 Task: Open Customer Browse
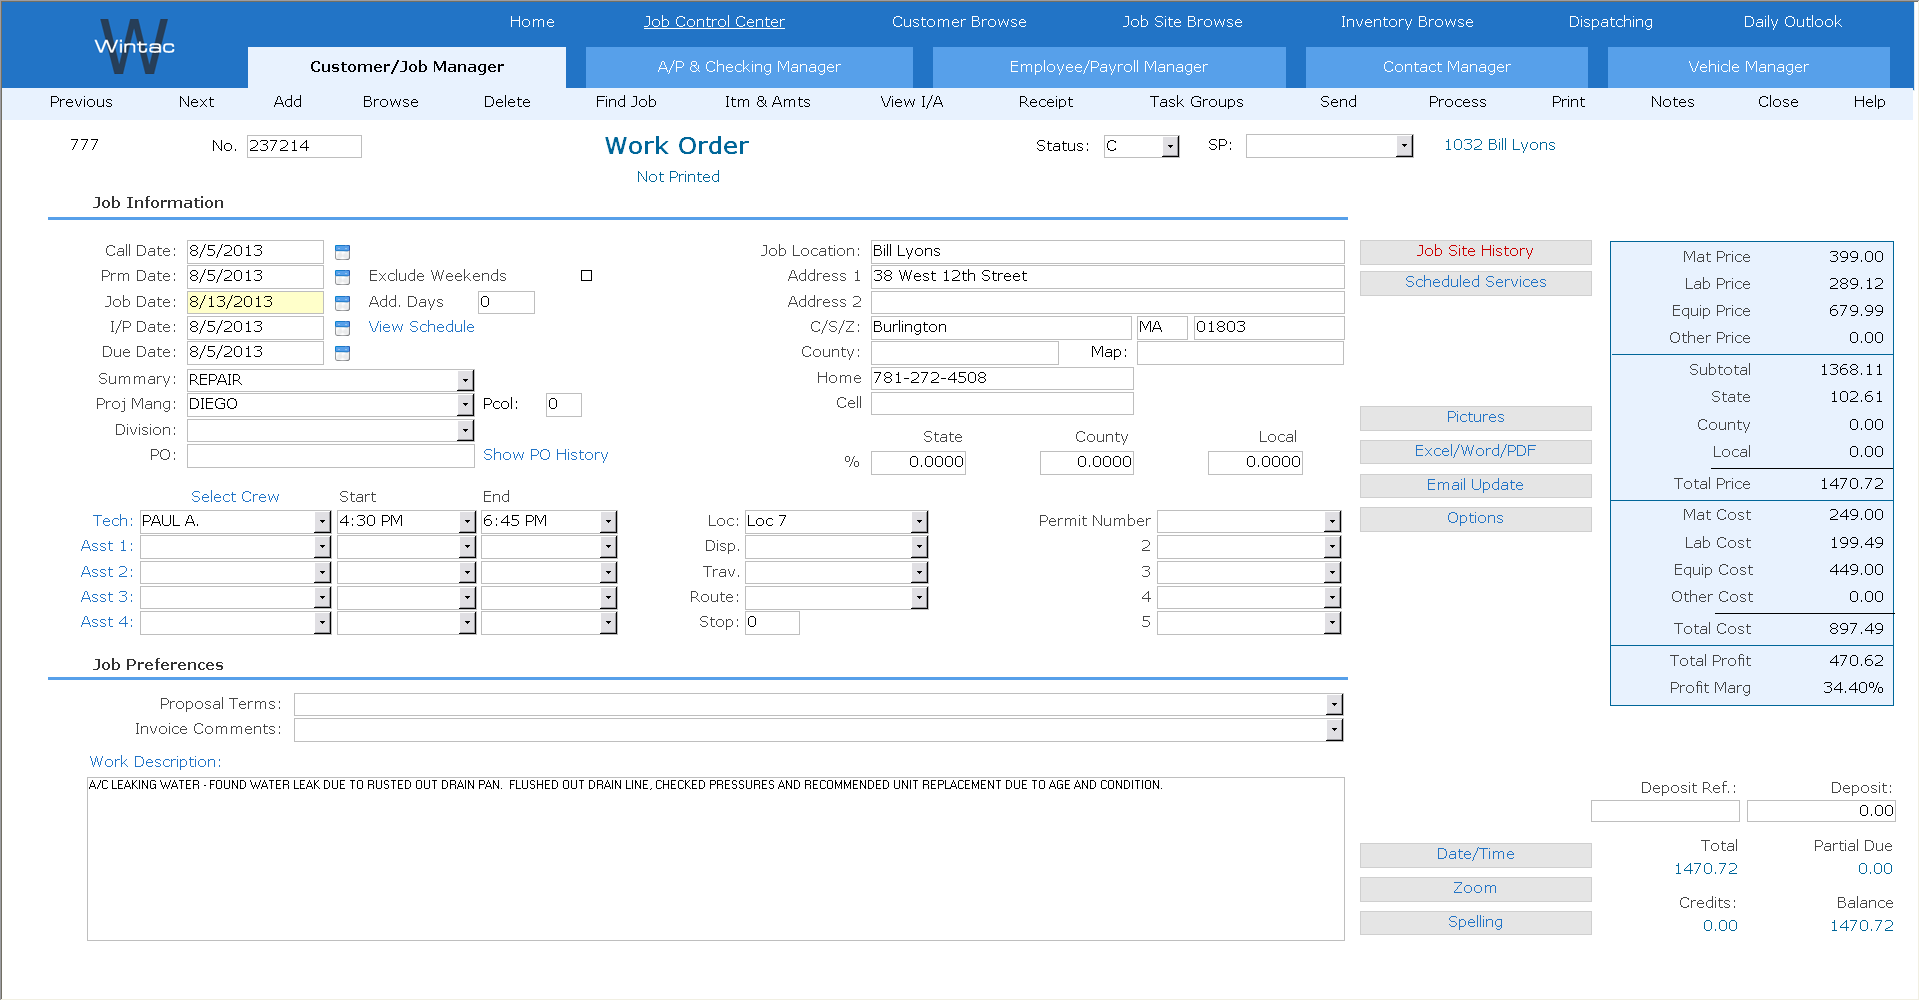959,22
